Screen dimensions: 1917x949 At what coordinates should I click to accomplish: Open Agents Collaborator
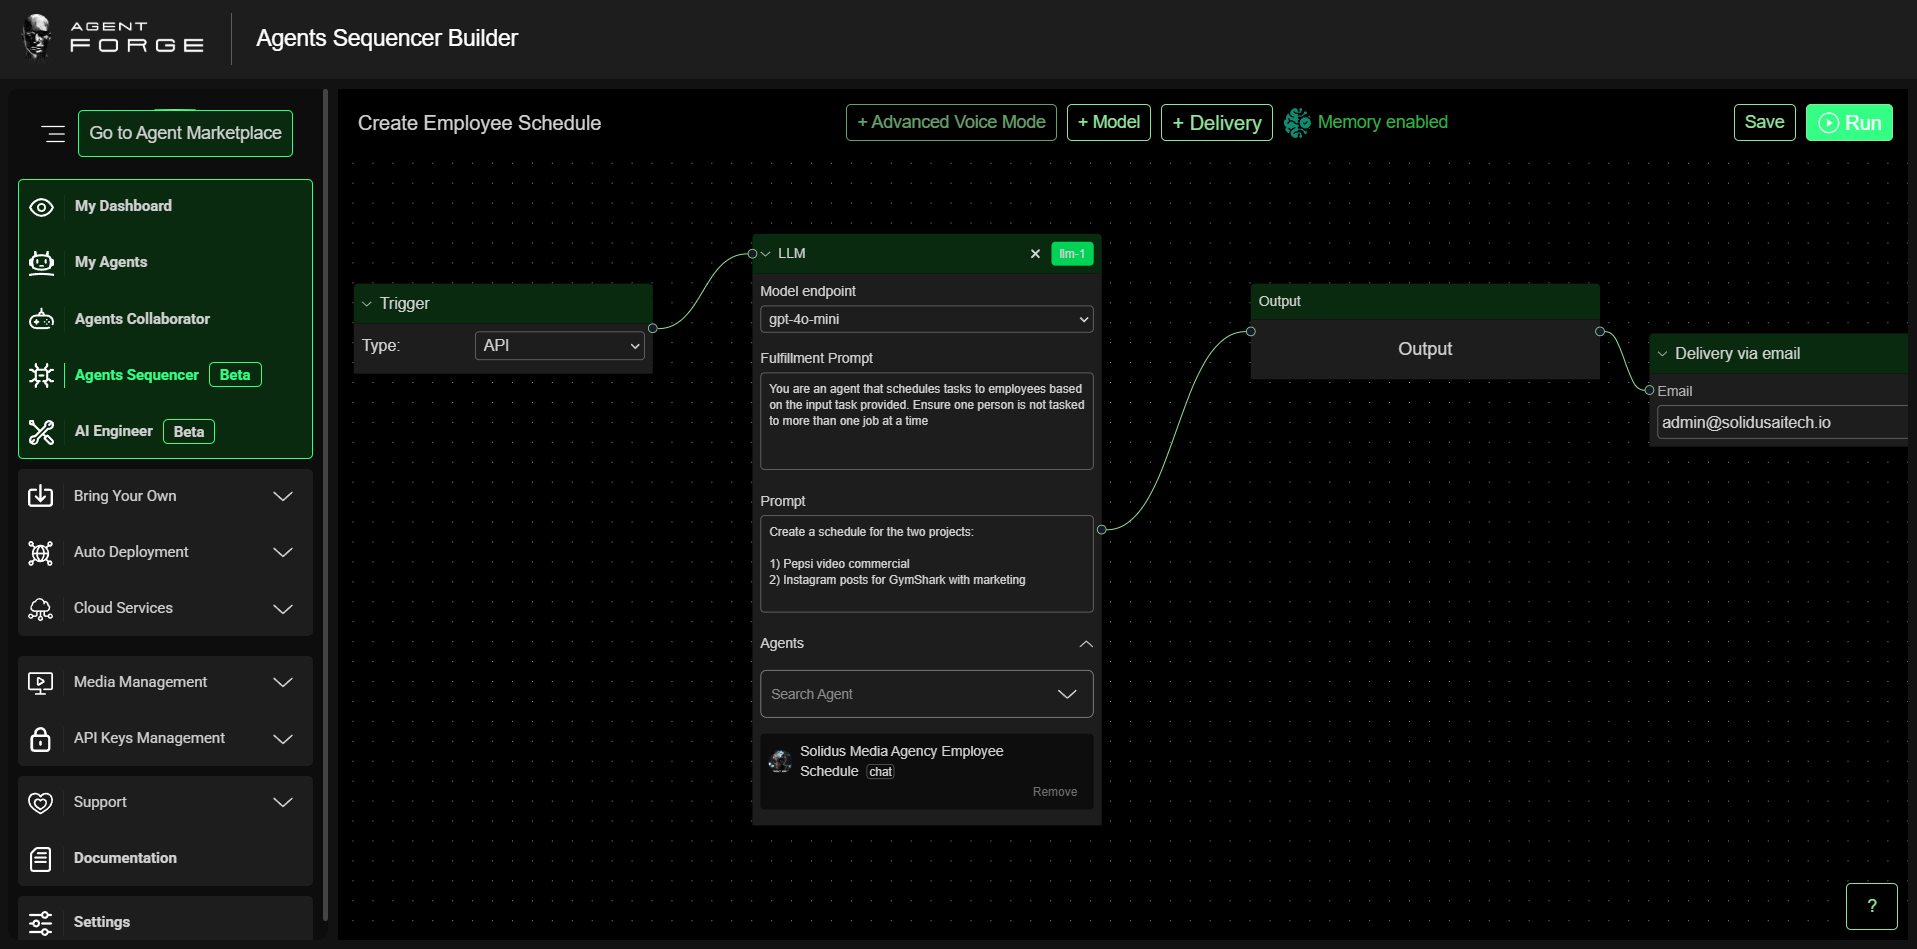[142, 319]
